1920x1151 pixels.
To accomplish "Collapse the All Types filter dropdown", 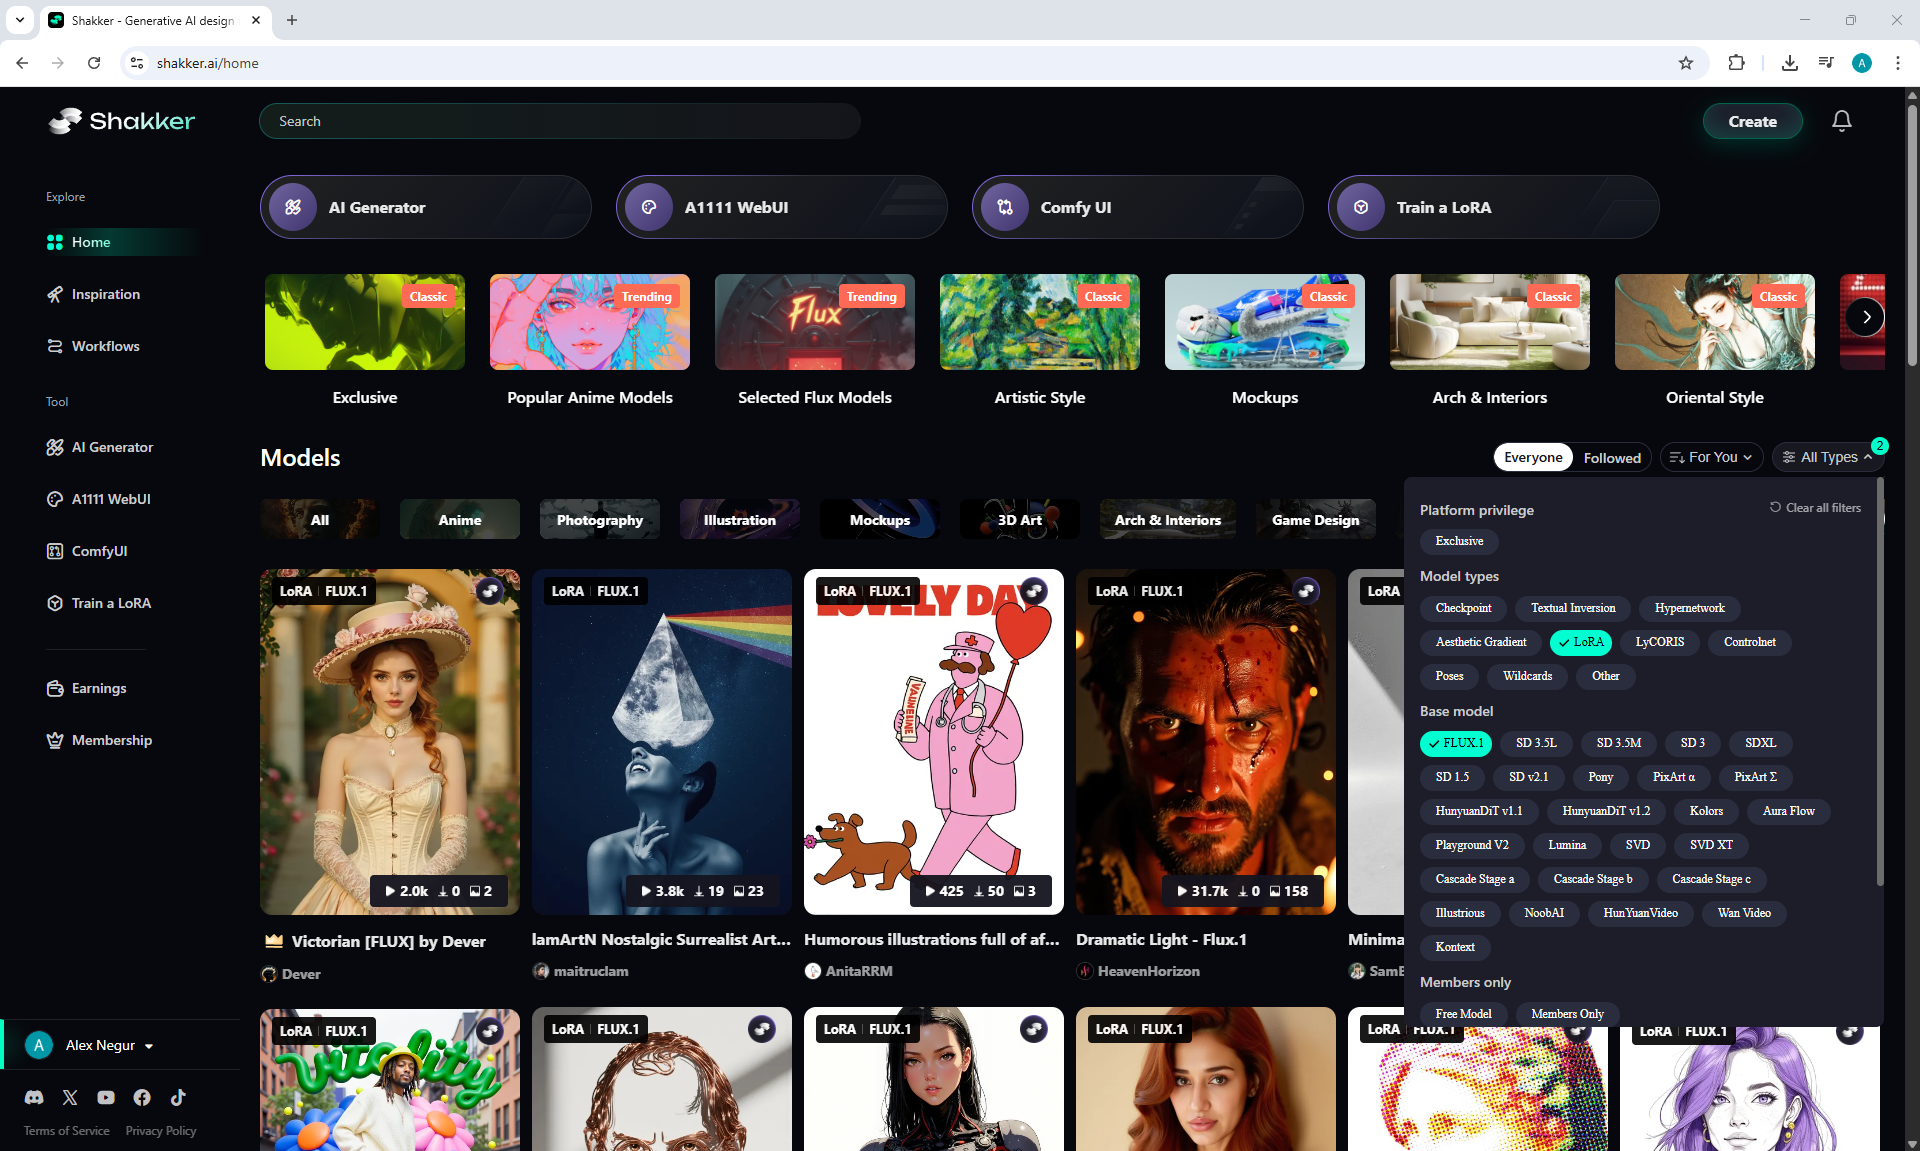I will (1828, 457).
